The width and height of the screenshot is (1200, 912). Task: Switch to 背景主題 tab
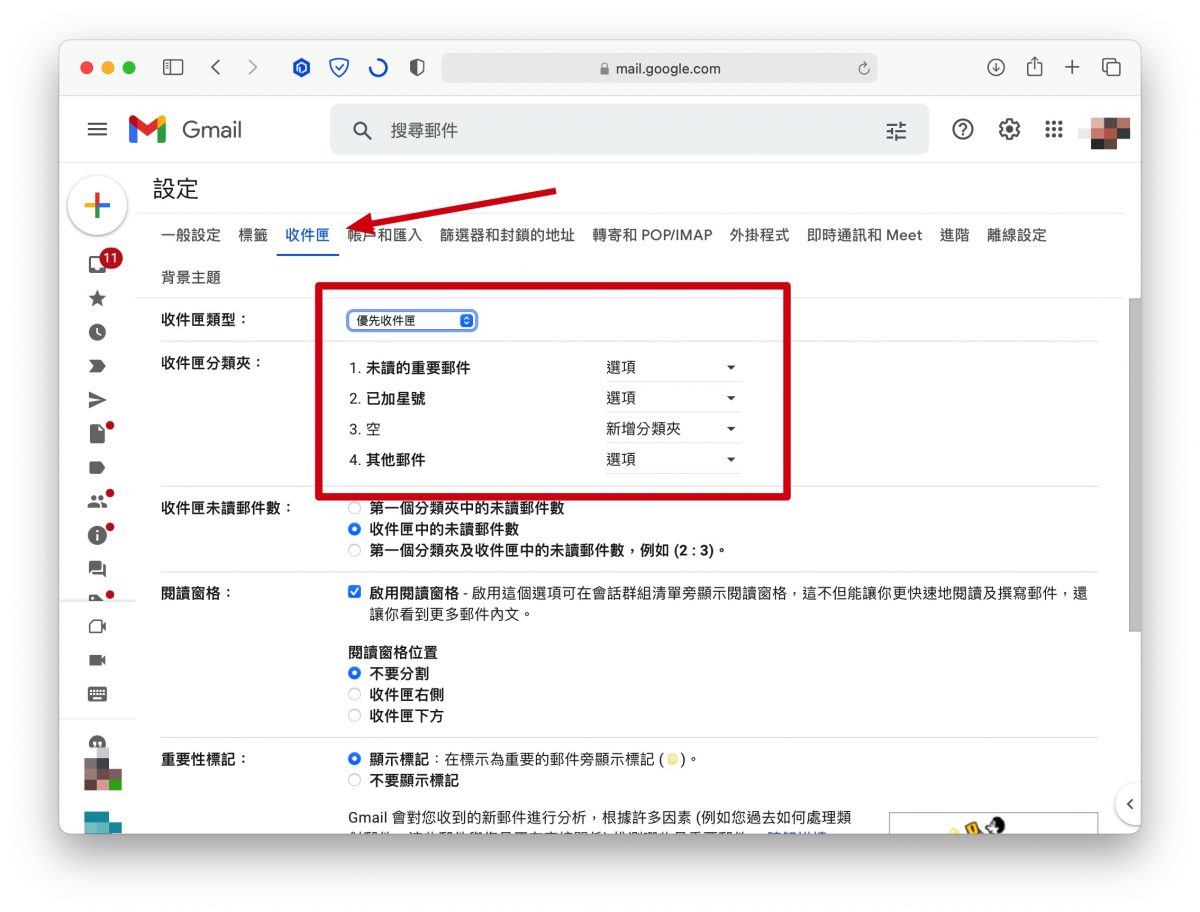[191, 277]
